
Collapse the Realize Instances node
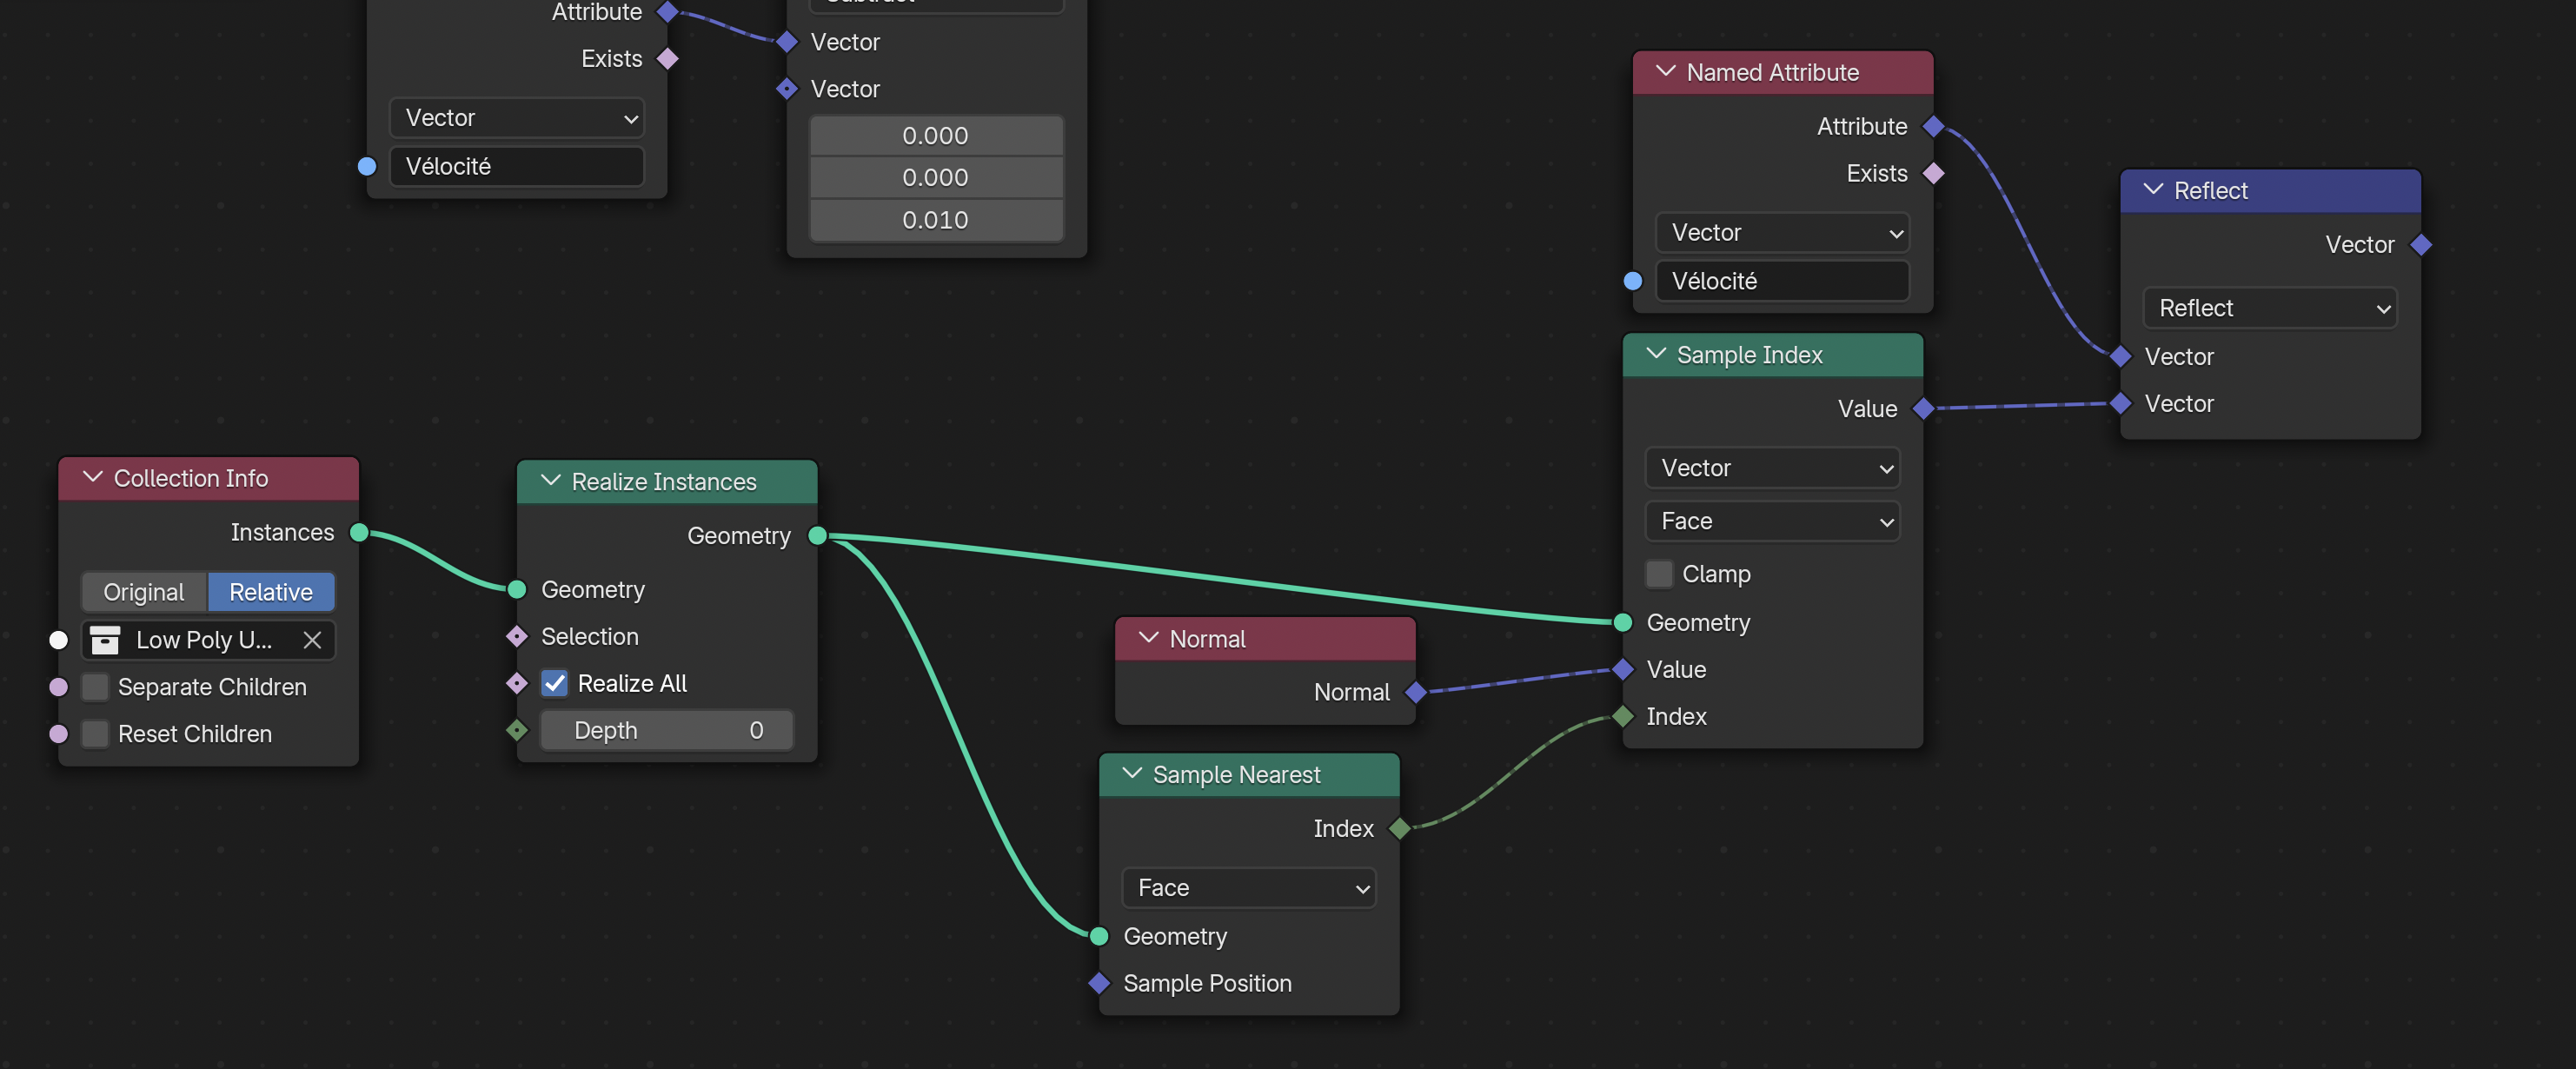point(550,481)
